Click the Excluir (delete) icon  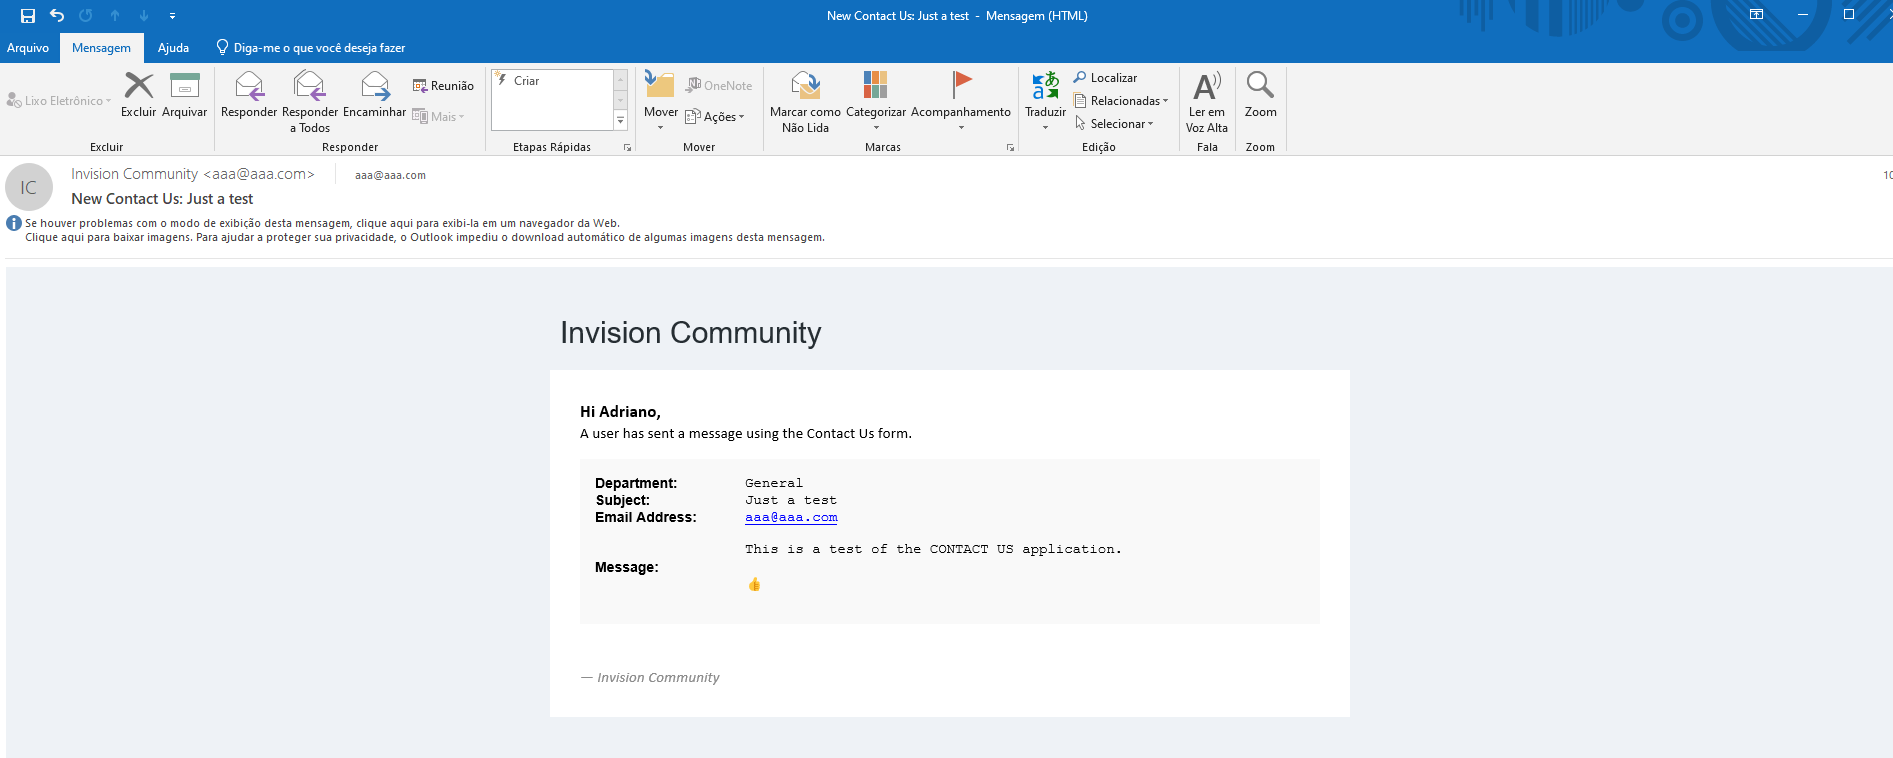click(138, 87)
